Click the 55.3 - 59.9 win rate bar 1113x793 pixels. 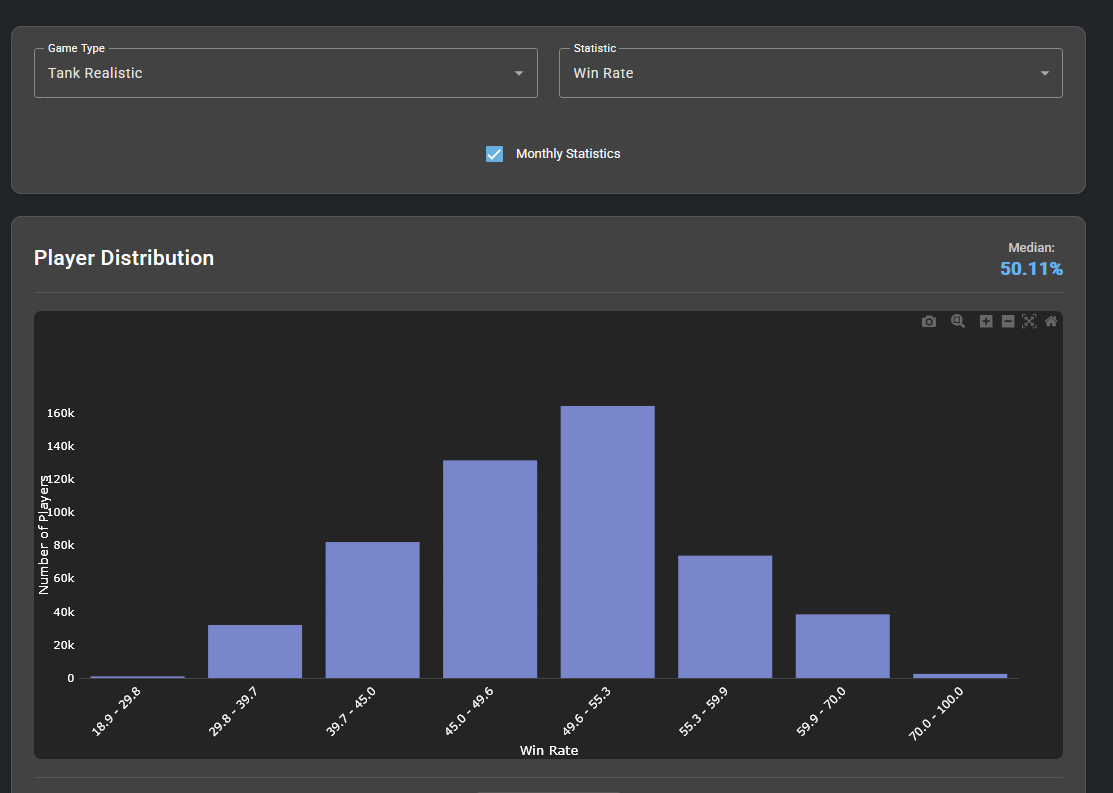(725, 617)
